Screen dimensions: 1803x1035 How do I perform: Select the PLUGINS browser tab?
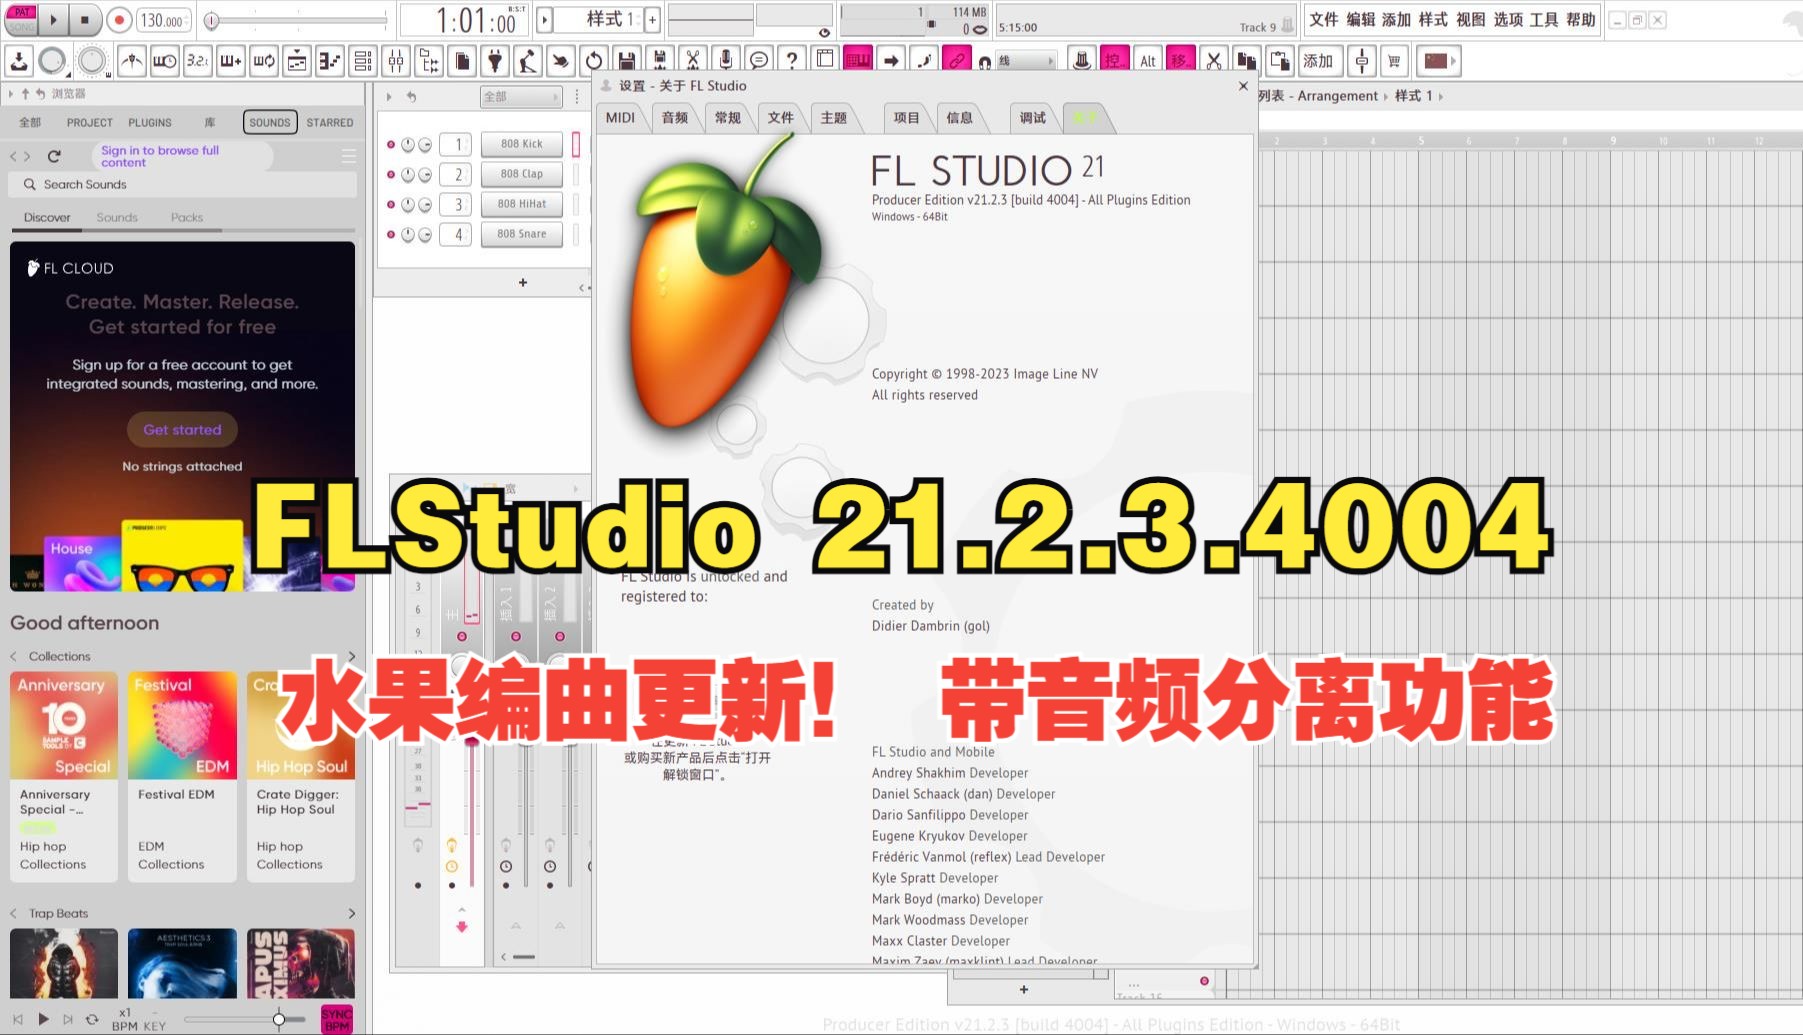(x=150, y=122)
